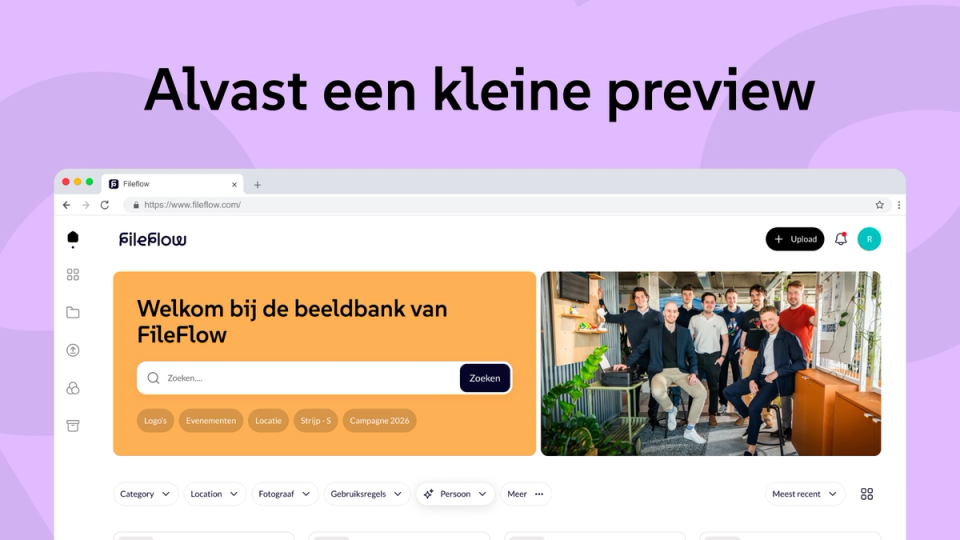Select the Fileflow browser tab
The height and width of the screenshot is (540, 960).
tap(172, 184)
